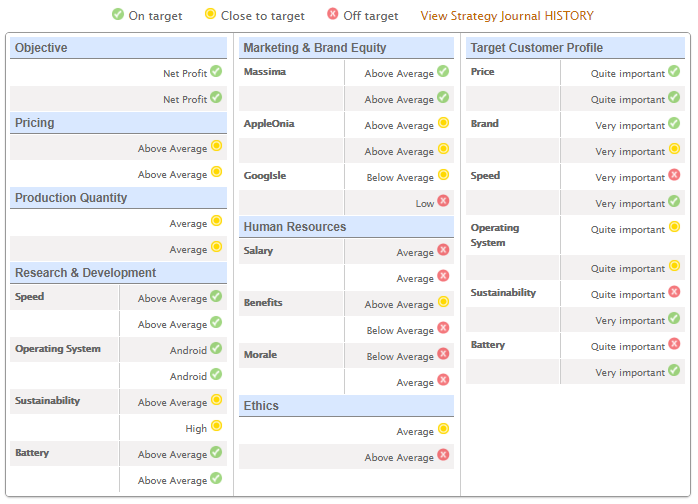Click the red icon next to Ethics Above Average
Viewport: 698px width, 504px height.
tap(443, 456)
